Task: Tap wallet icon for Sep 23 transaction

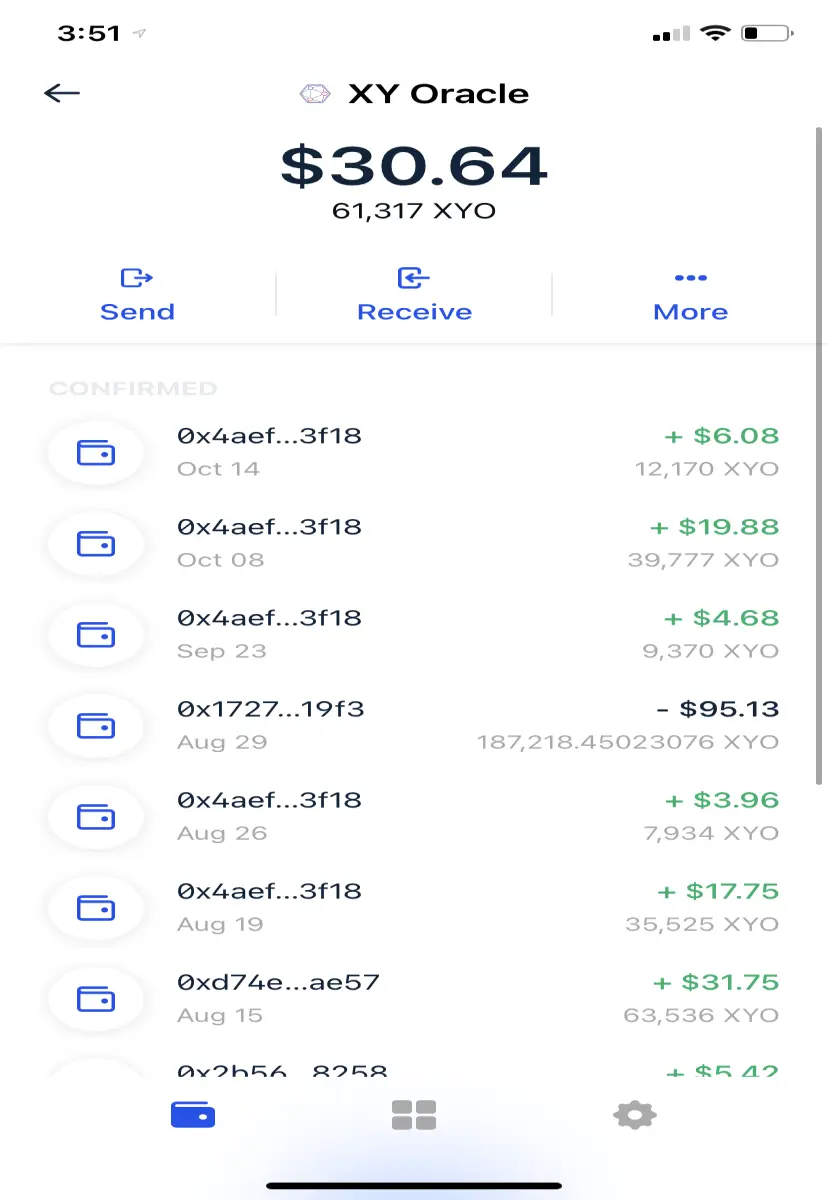Action: pos(96,635)
